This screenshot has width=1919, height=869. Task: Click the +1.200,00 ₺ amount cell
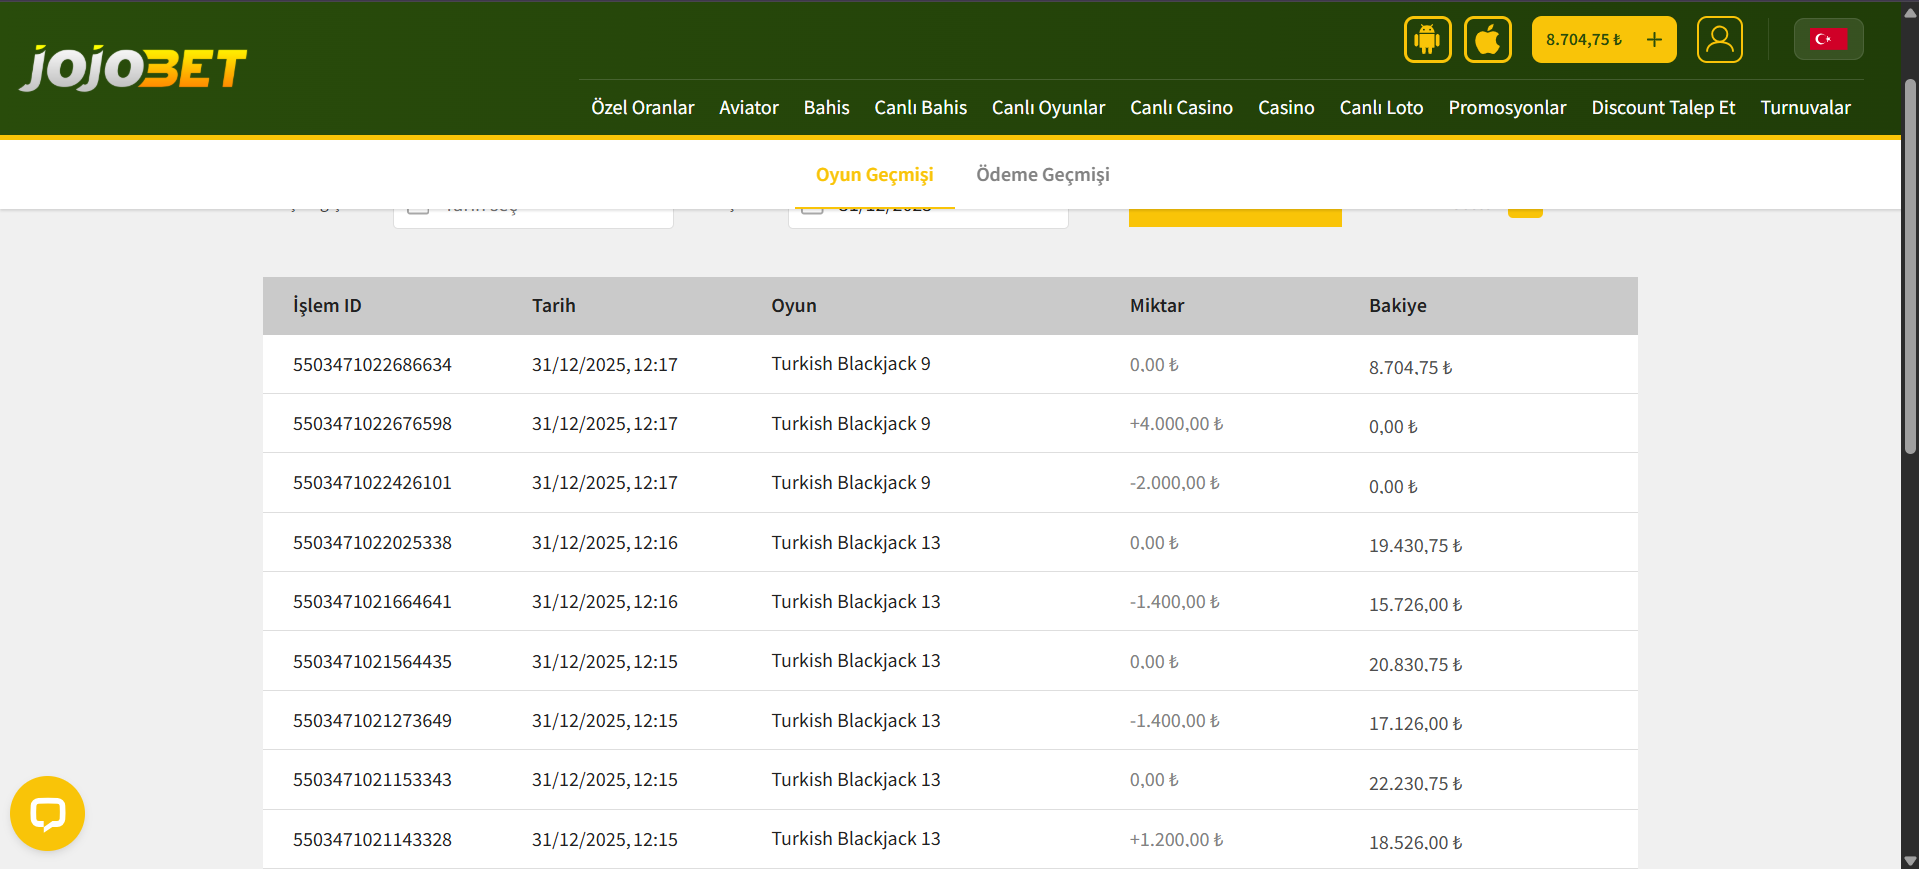[1176, 840]
